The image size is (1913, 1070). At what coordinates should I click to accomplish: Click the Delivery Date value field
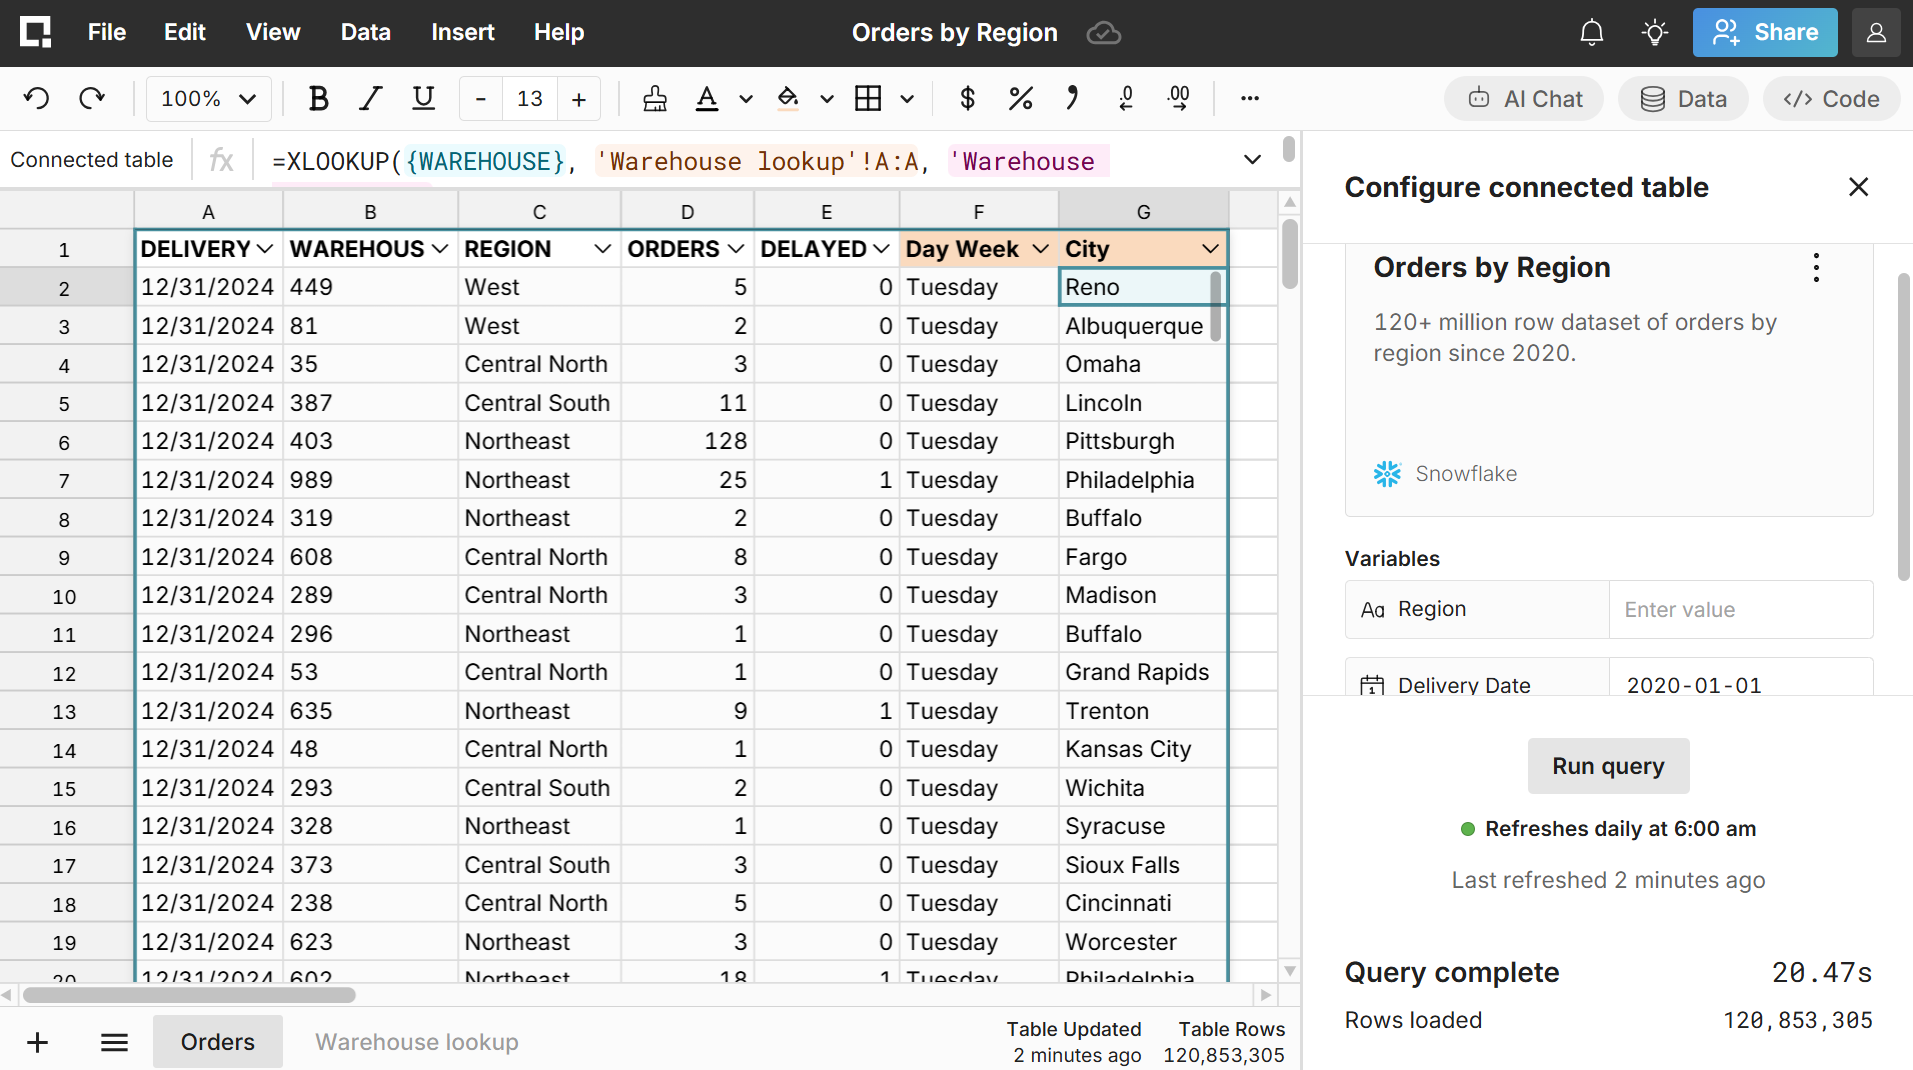tap(1741, 678)
